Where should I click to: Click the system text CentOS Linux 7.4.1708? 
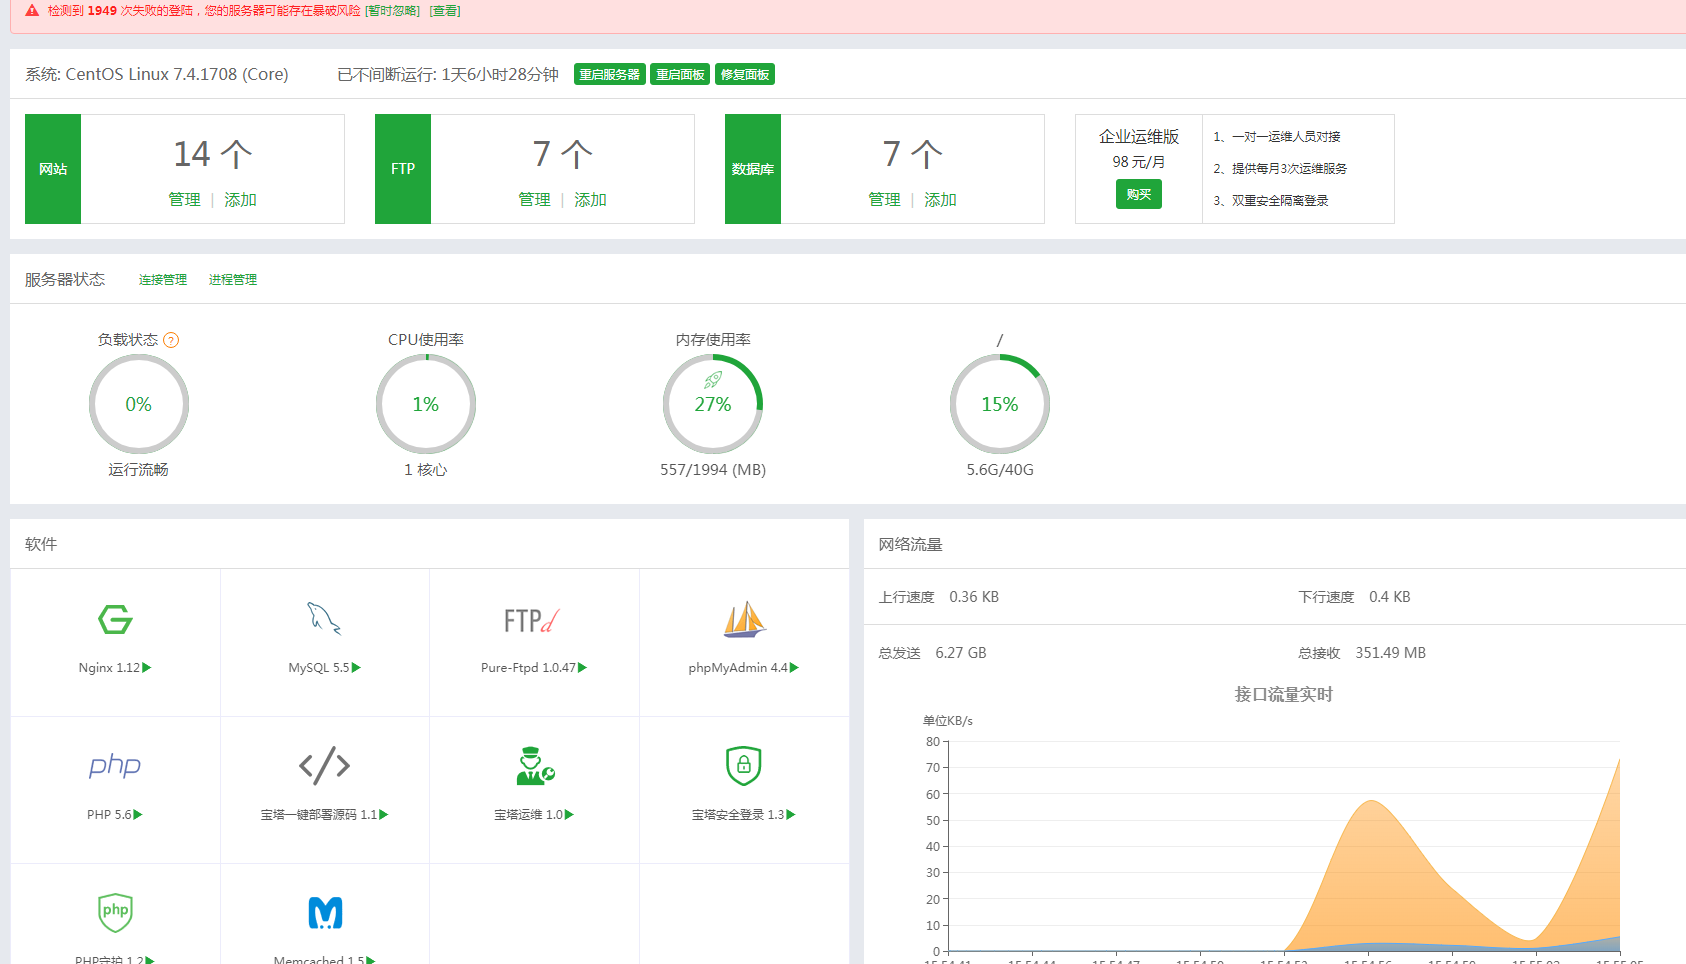click(177, 75)
